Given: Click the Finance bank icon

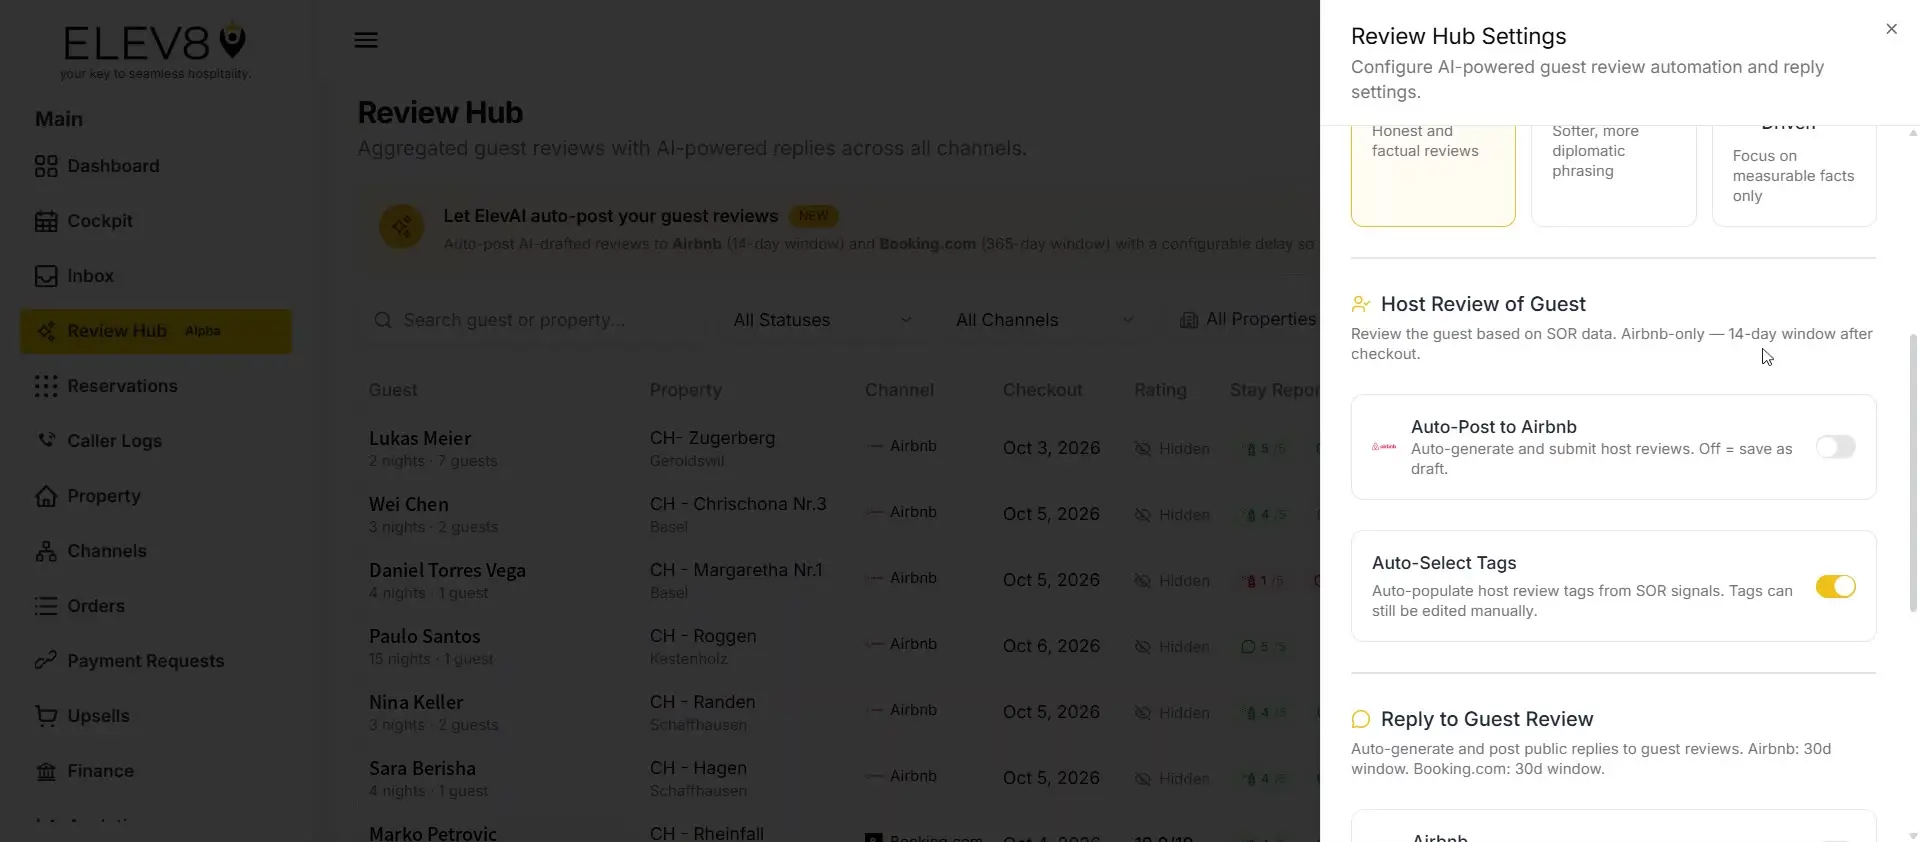Looking at the screenshot, I should [46, 771].
